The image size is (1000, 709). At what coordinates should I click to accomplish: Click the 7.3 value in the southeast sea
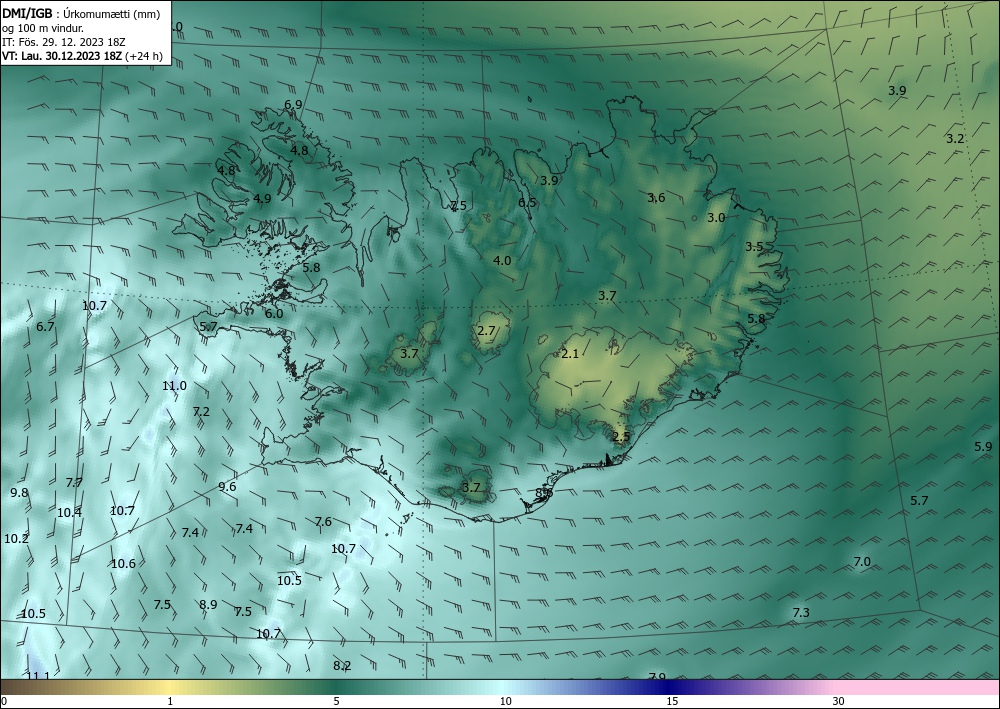[801, 613]
